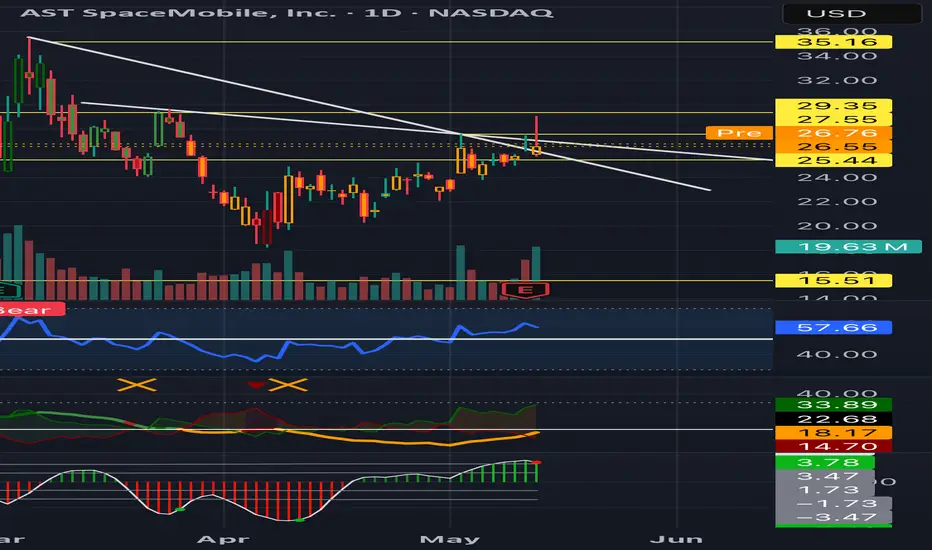Click the 22.00 price axis tick
The width and height of the screenshot is (932, 550).
(x=837, y=202)
